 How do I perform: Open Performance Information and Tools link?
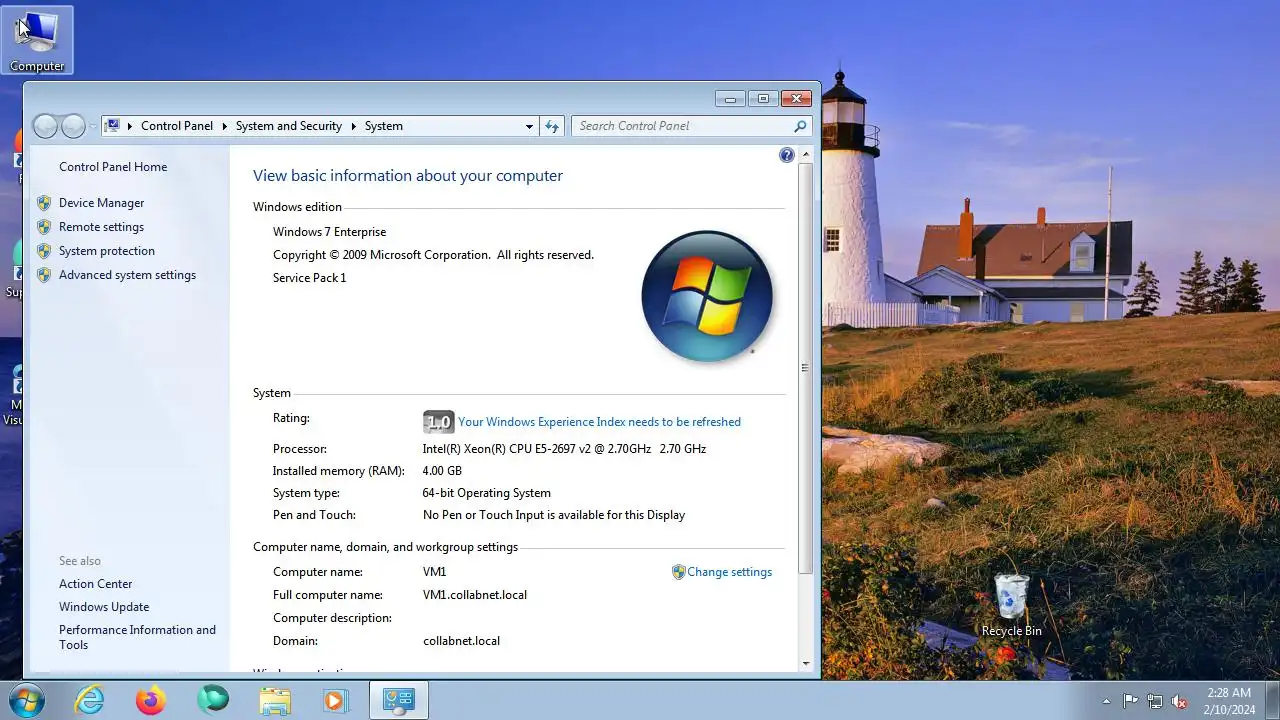(x=137, y=637)
